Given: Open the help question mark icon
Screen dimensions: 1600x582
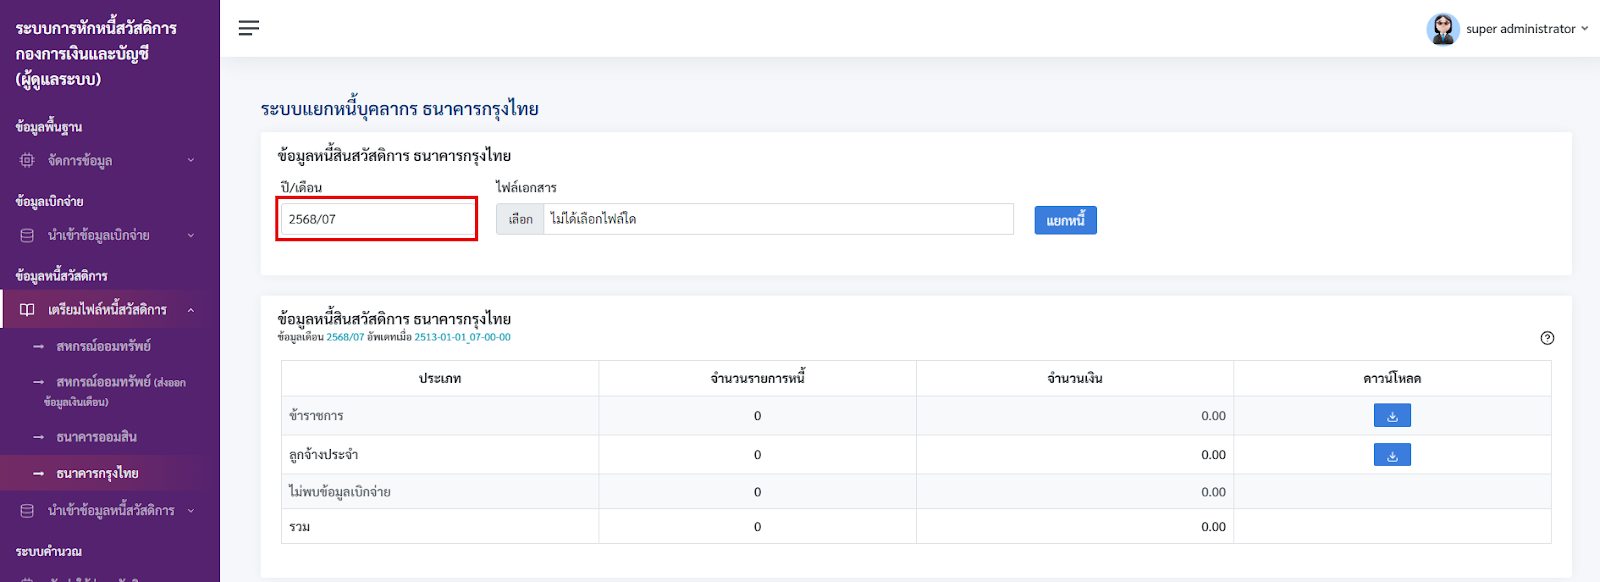Looking at the screenshot, I should point(1547,338).
